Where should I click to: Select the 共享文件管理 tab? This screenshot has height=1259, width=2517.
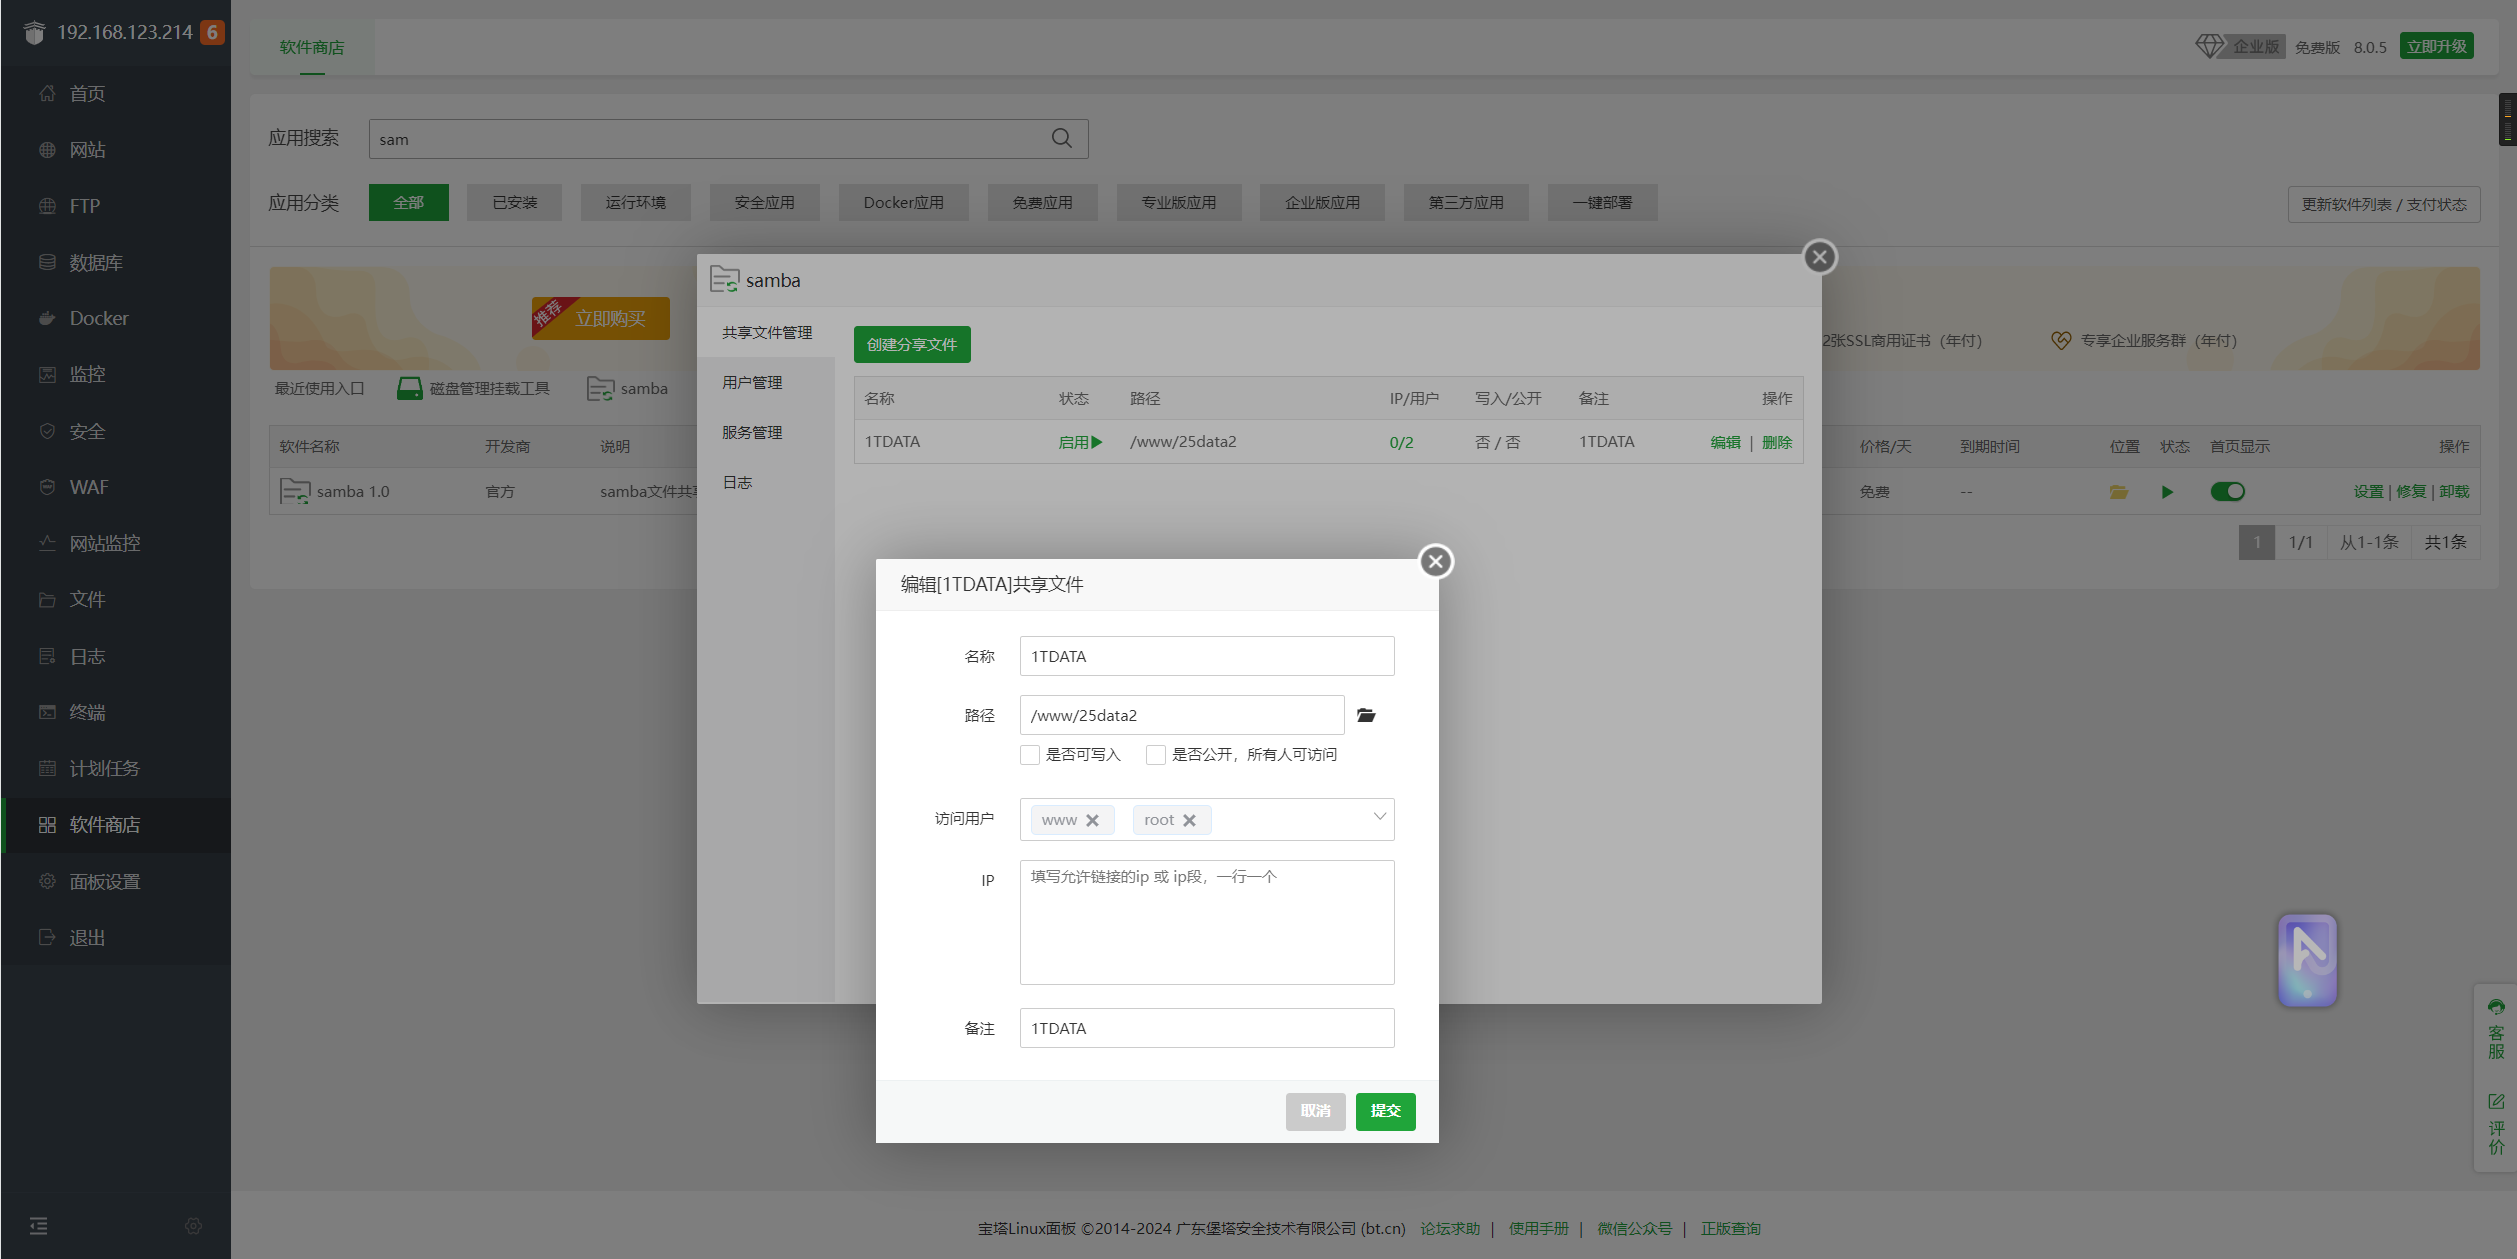pyautogui.click(x=766, y=332)
